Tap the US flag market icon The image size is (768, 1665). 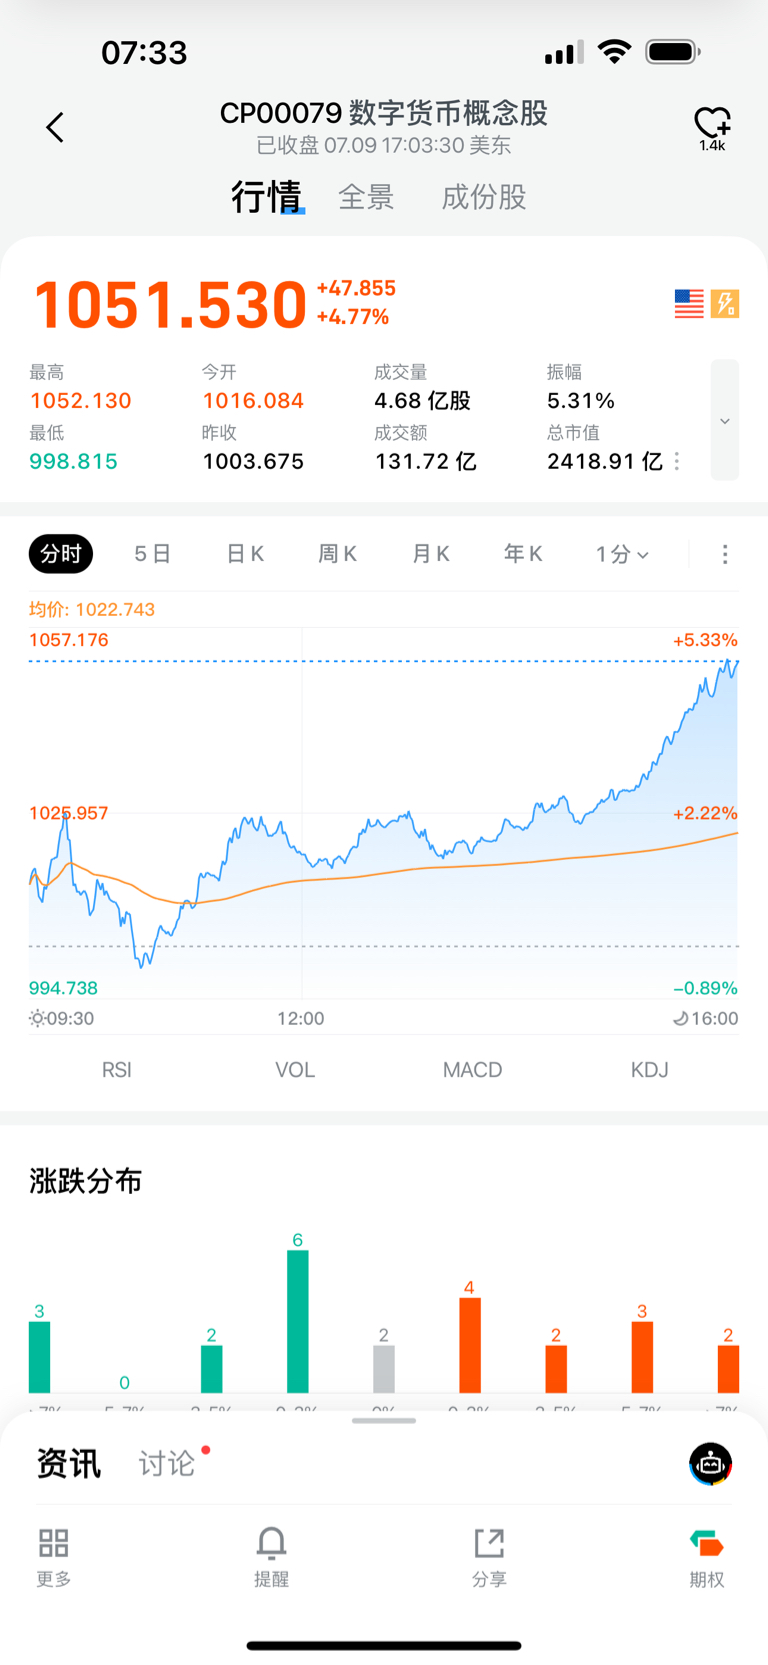(x=689, y=304)
